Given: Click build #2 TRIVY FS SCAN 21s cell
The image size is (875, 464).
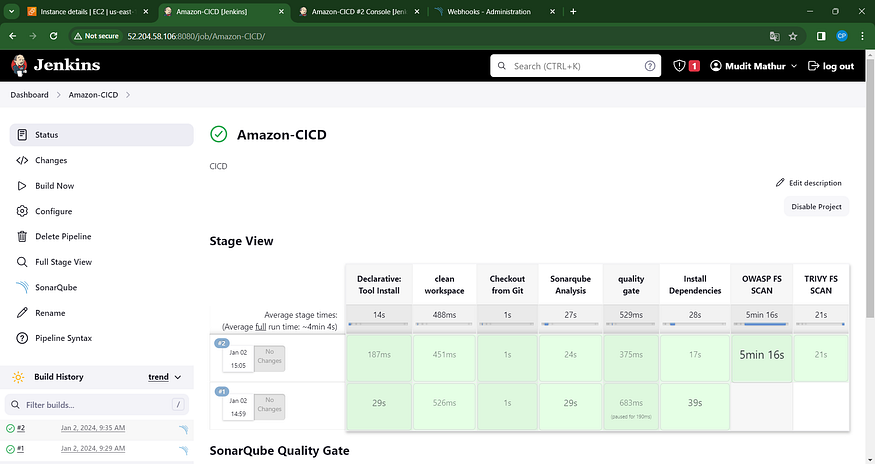Looking at the screenshot, I should [821, 358].
